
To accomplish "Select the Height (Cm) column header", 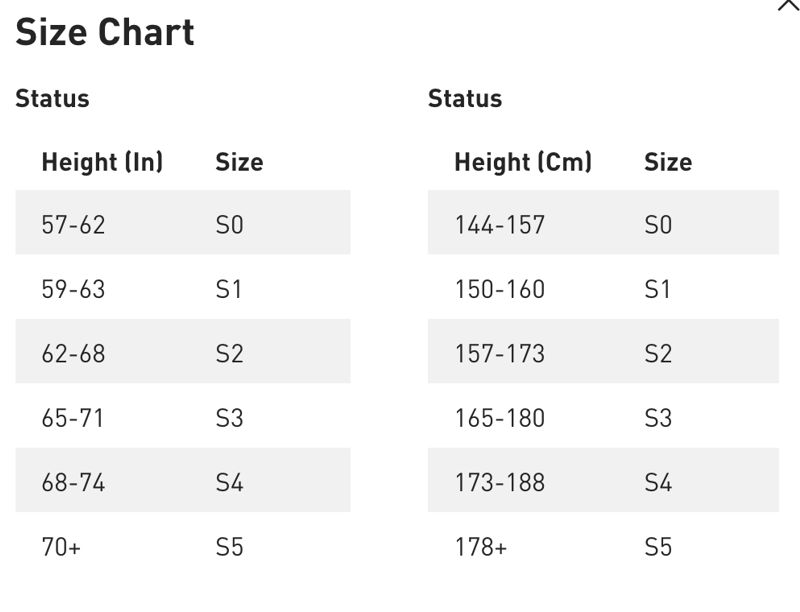I will point(523,162).
